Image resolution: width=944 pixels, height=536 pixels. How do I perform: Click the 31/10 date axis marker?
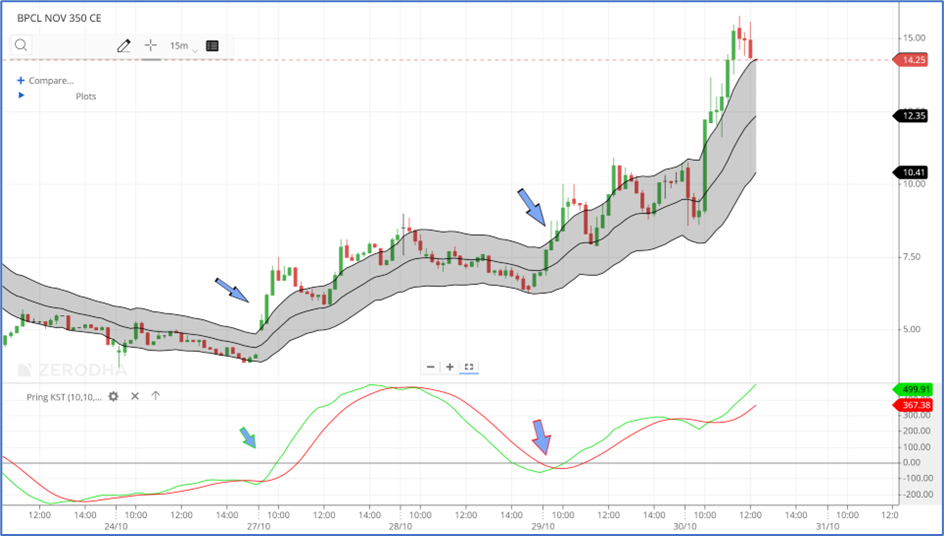pyautogui.click(x=827, y=526)
